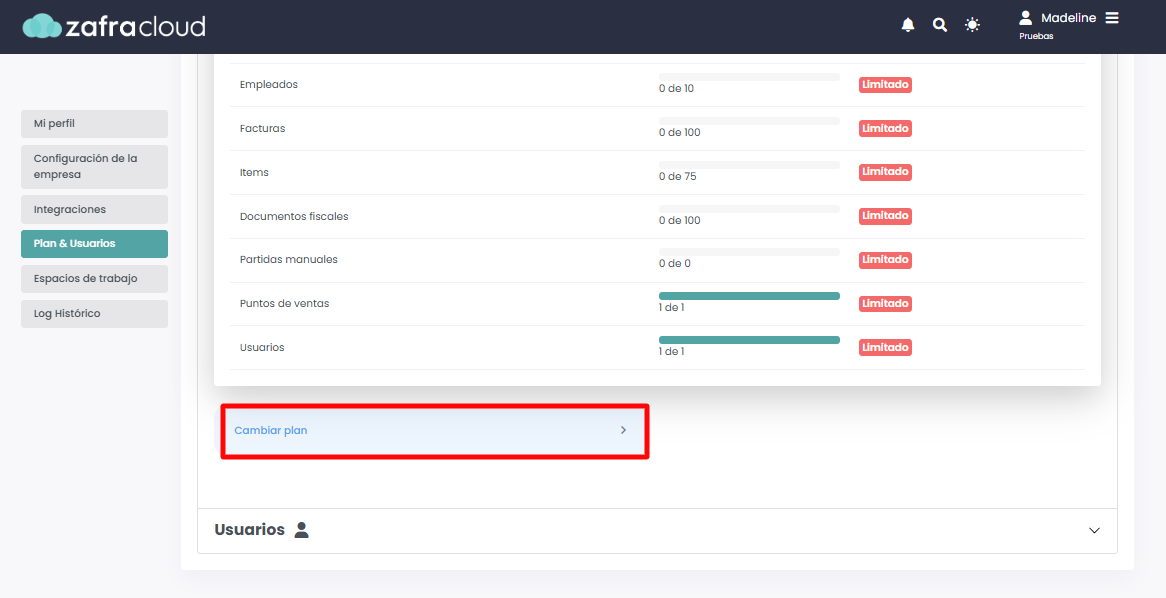Click Limitado badge in Usuarios row
Image resolution: width=1166 pixels, height=598 pixels.
tap(885, 347)
